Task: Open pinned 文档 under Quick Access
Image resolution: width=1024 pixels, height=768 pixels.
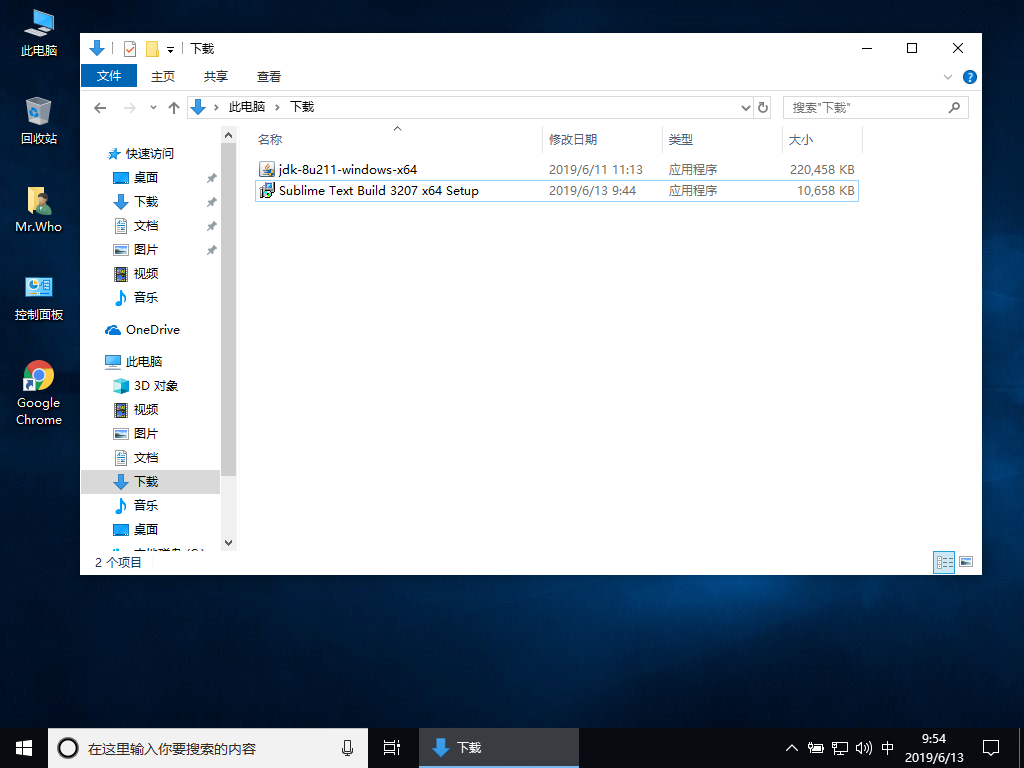Action: (x=146, y=226)
